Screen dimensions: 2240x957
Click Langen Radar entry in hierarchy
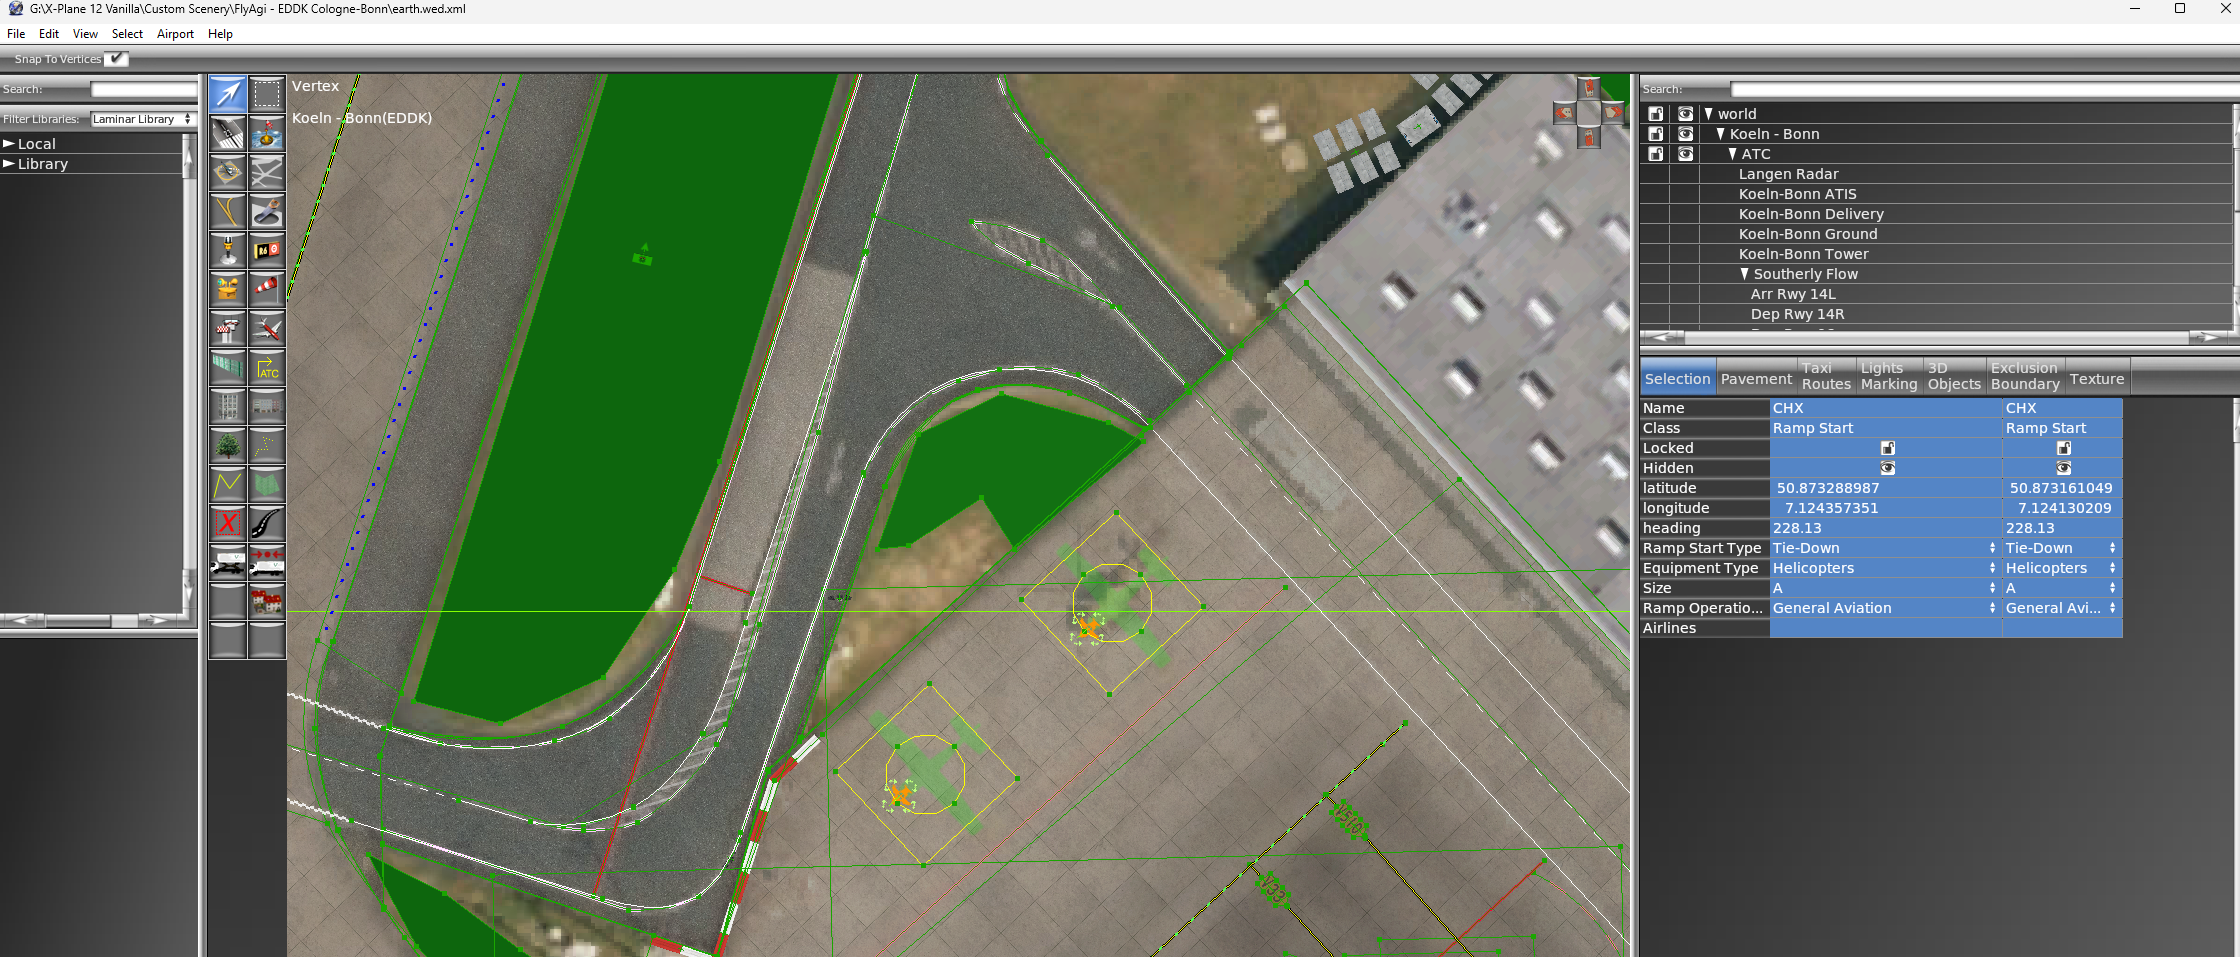pyautogui.click(x=1788, y=174)
